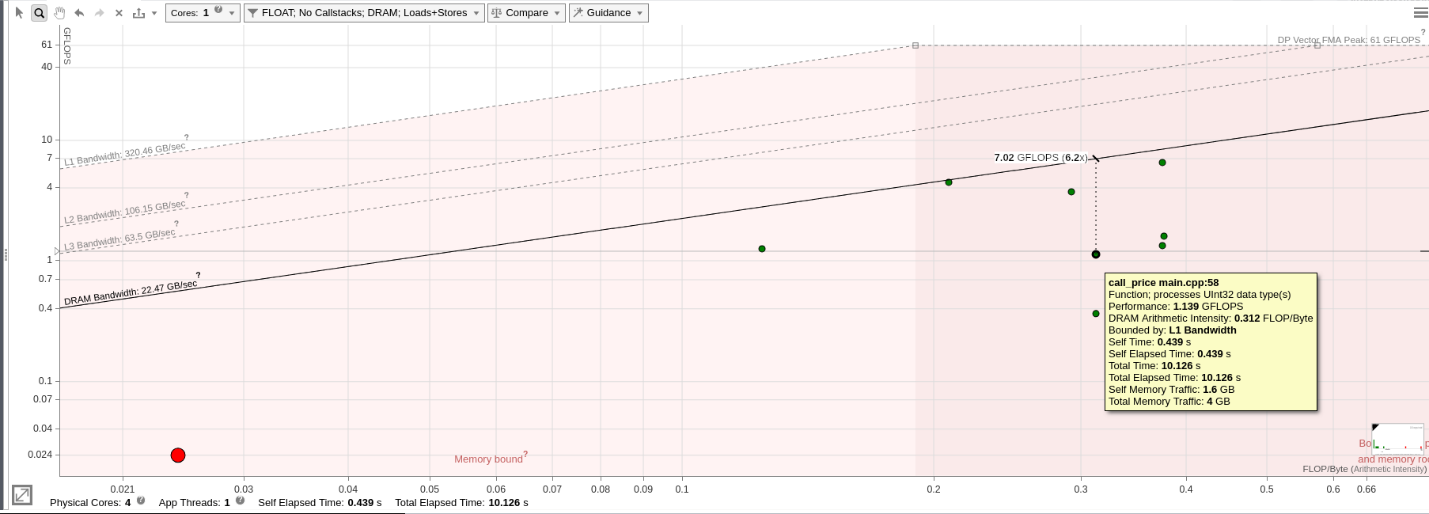Open the Guidance dropdown
This screenshot has height=514, width=1429.
point(608,13)
